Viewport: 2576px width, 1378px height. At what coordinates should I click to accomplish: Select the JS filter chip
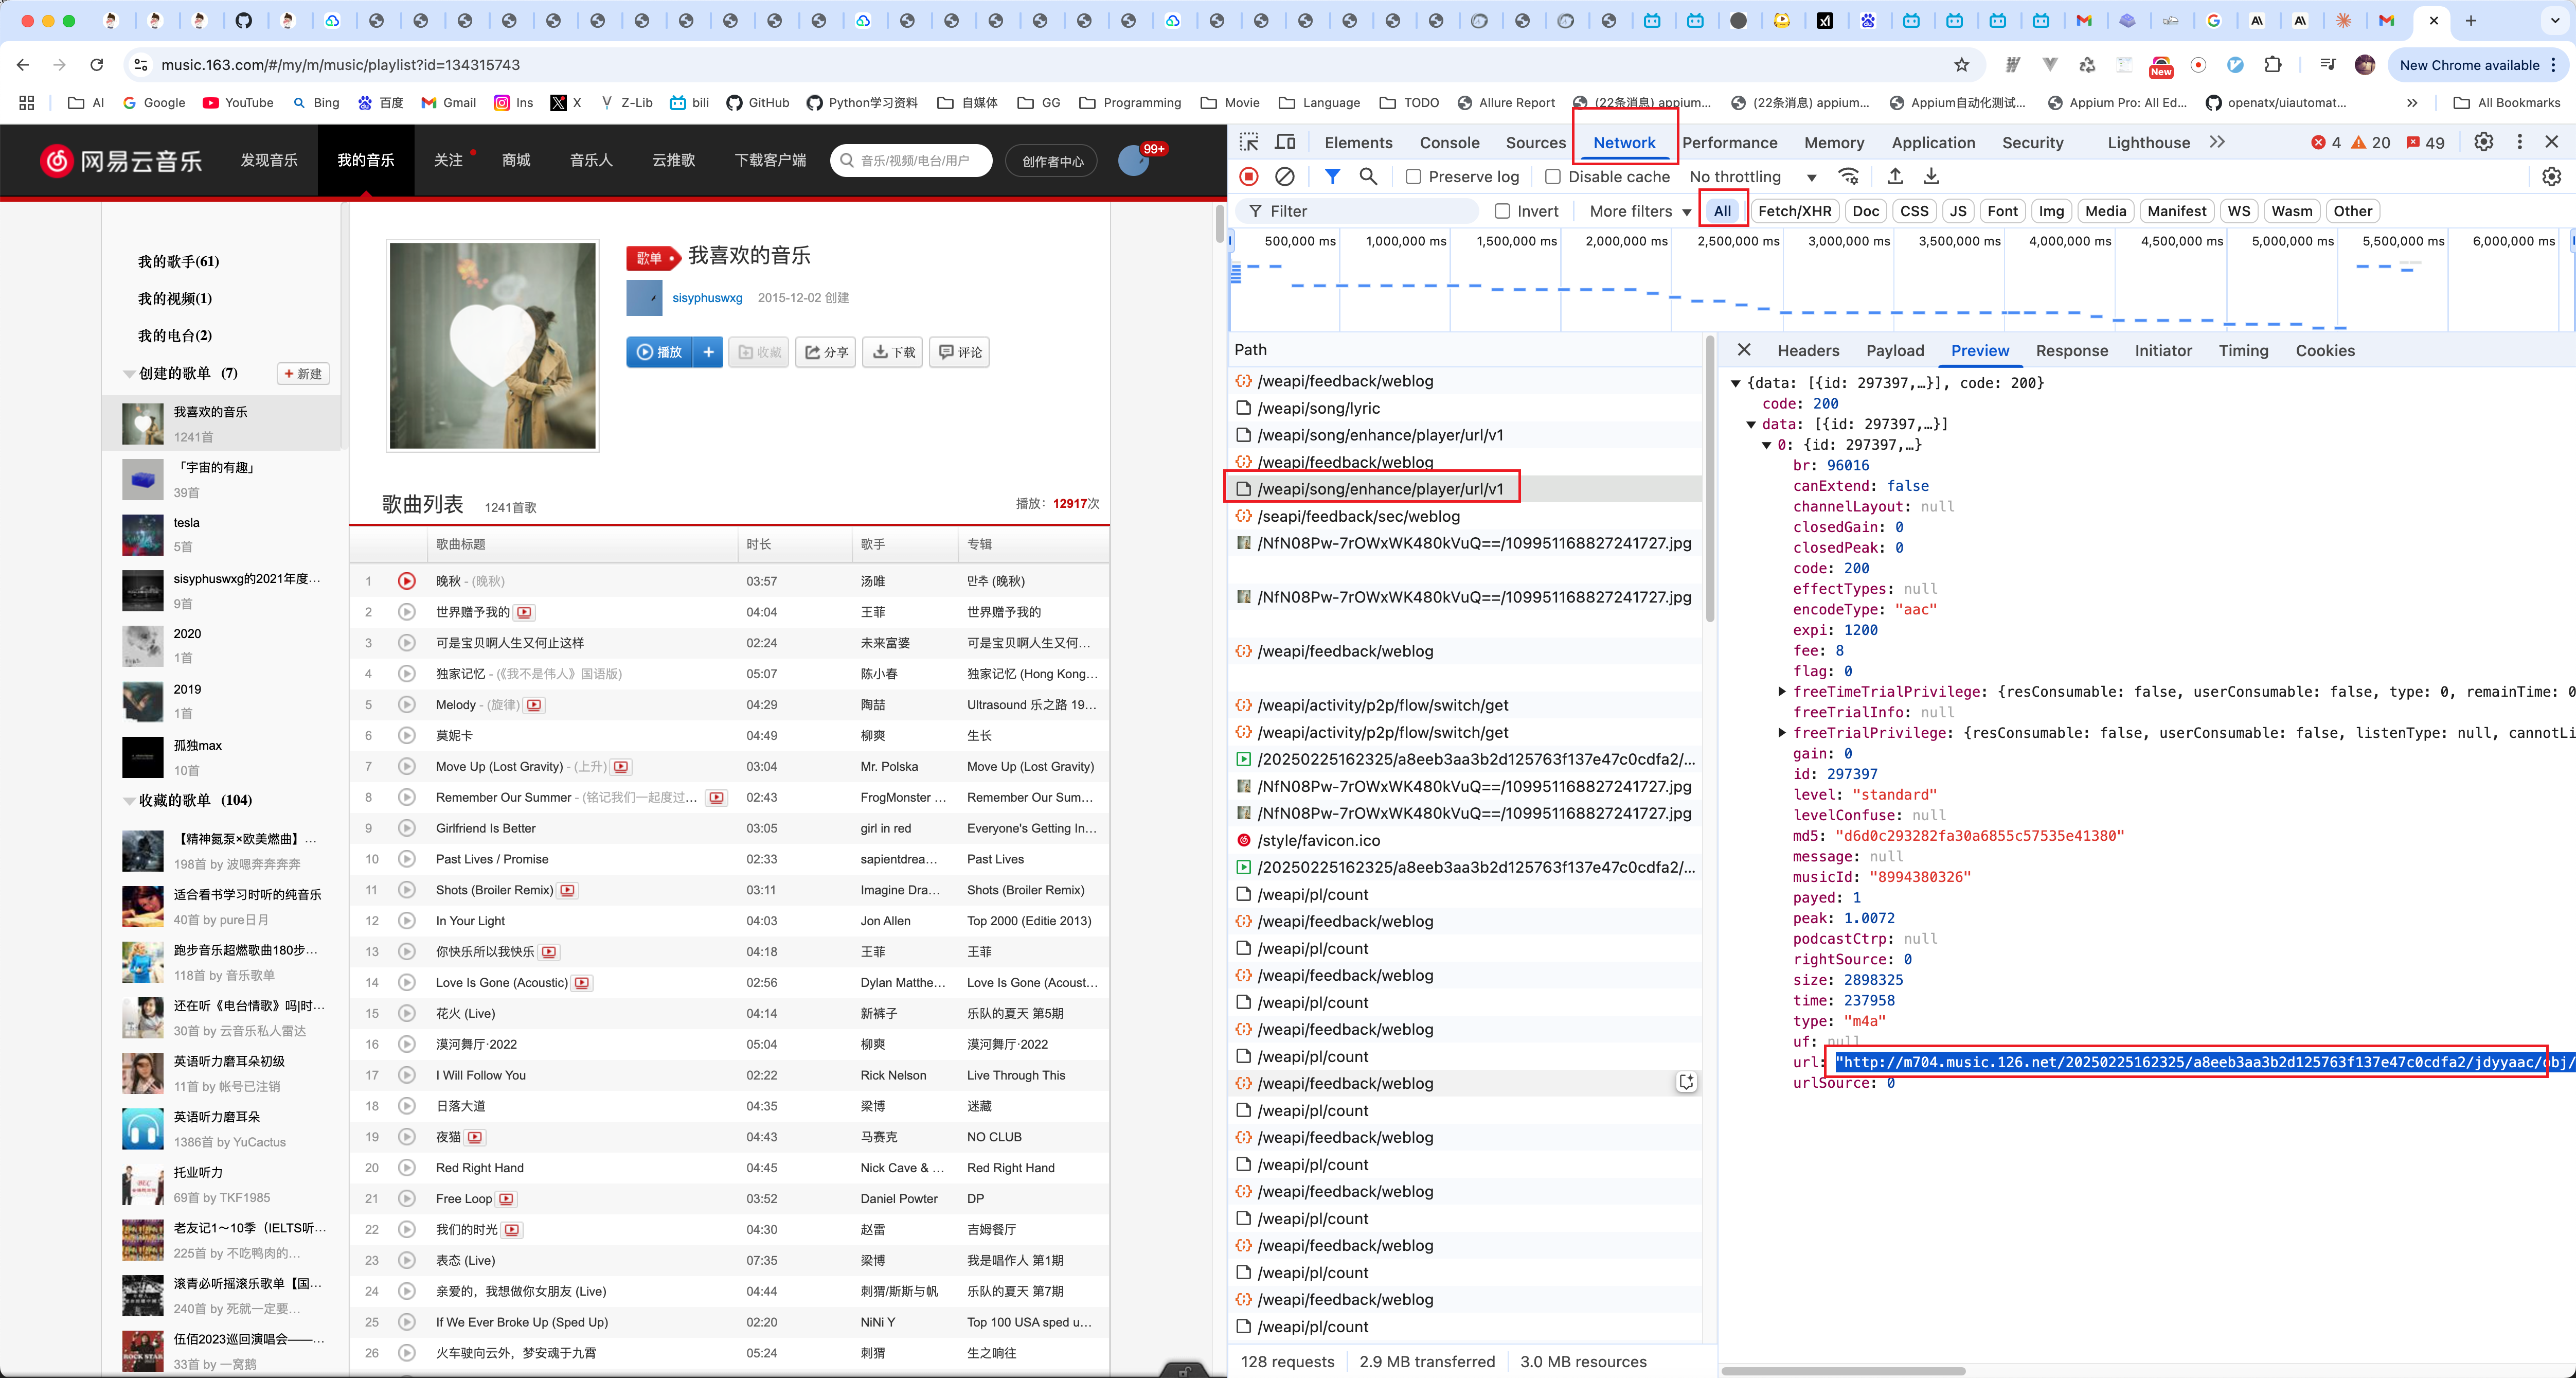pyautogui.click(x=1958, y=211)
